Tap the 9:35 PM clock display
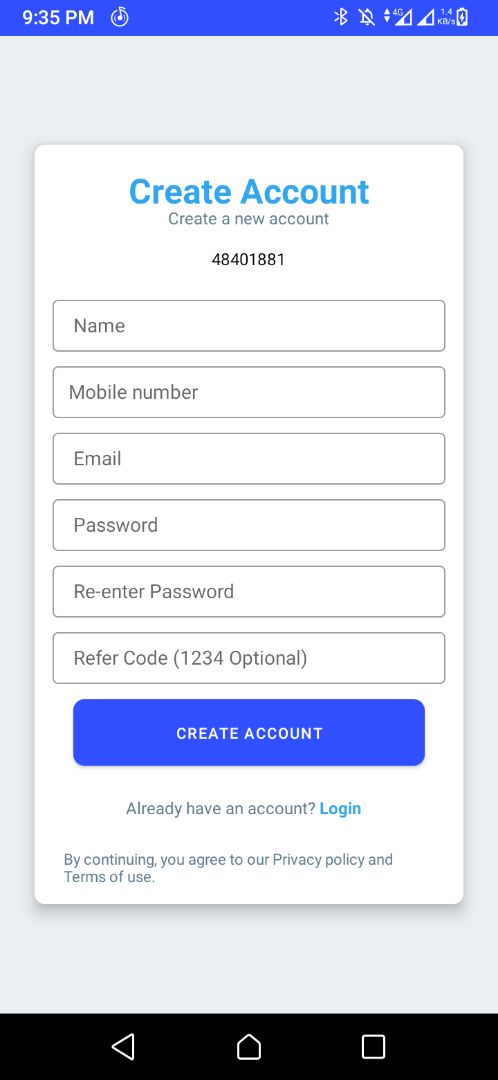This screenshot has height=1080, width=498. [x=59, y=17]
